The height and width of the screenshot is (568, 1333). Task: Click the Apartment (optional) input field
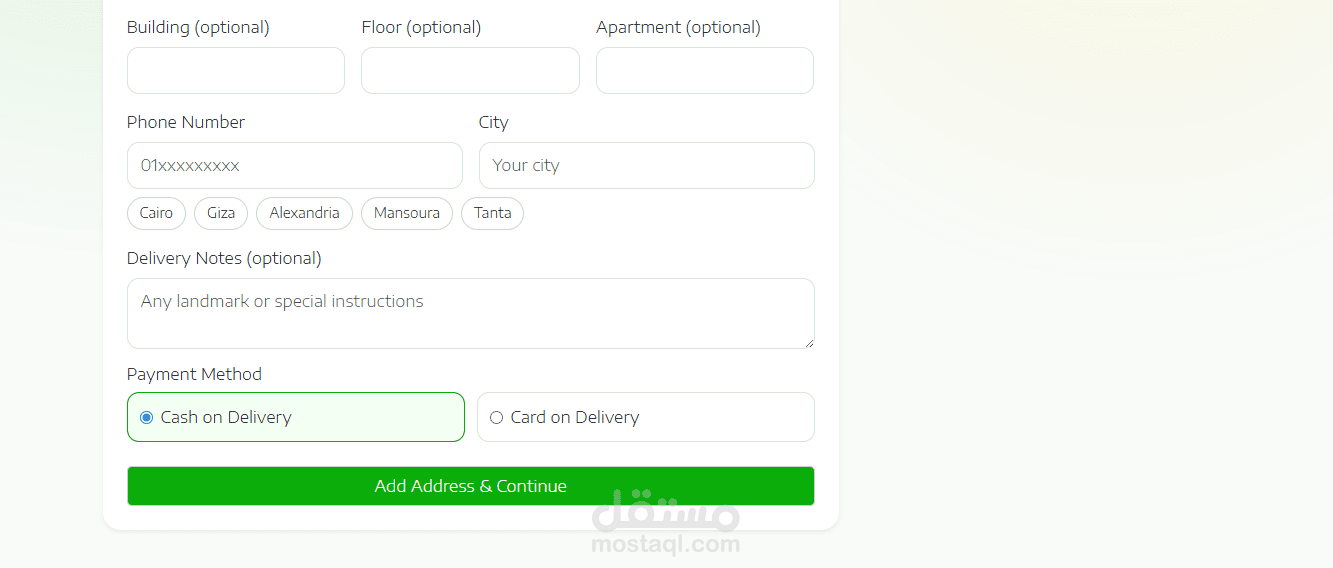[704, 71]
